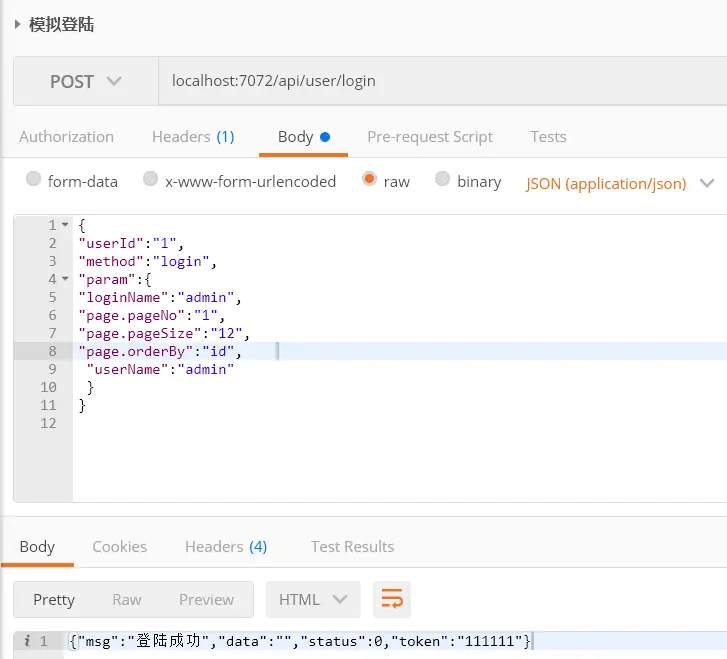Open the request Headers (1) tab
The width and height of the screenshot is (727, 659).
193,137
